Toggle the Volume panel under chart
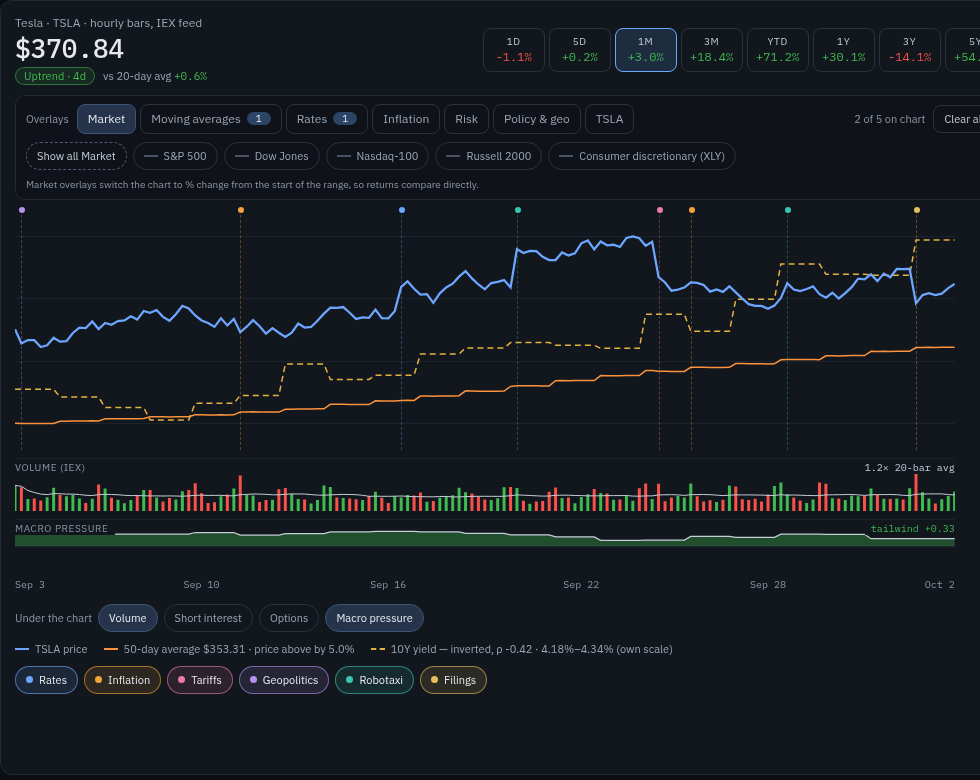Image resolution: width=980 pixels, height=780 pixels. click(128, 618)
